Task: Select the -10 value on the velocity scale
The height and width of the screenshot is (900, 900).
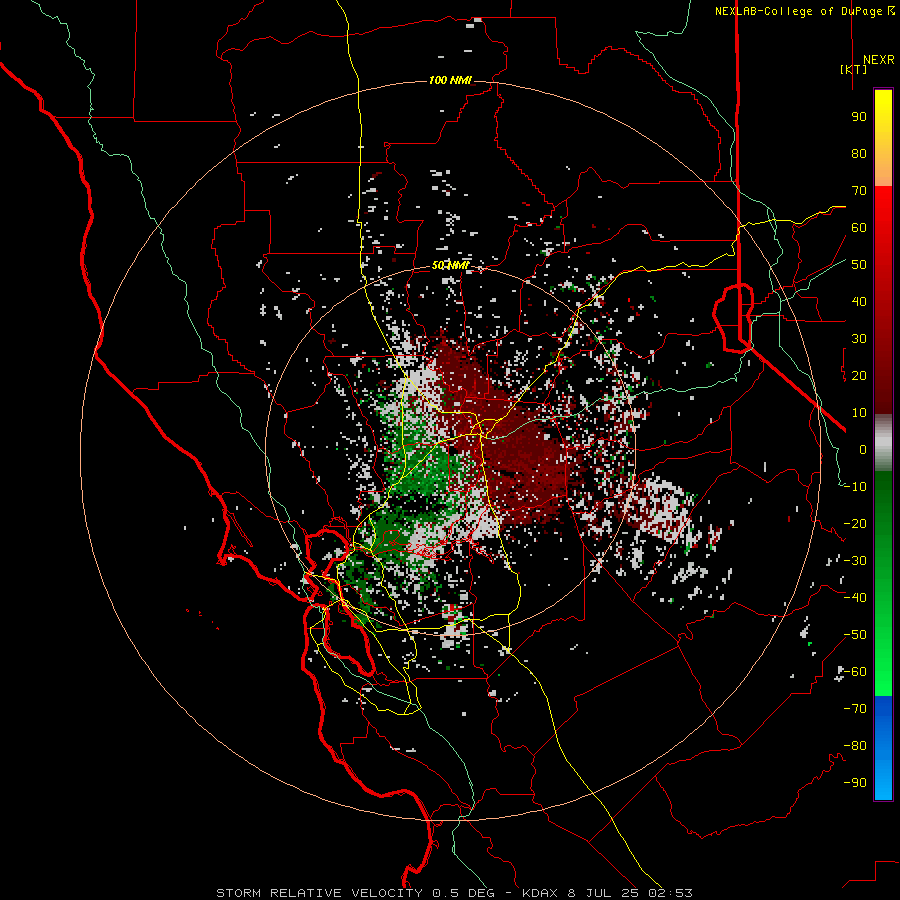Action: (855, 487)
